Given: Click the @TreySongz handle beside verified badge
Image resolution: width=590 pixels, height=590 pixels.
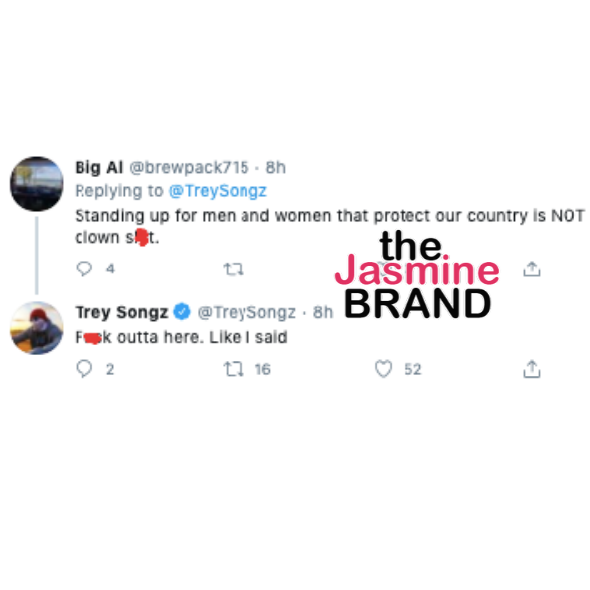Looking at the screenshot, I should point(246,313).
